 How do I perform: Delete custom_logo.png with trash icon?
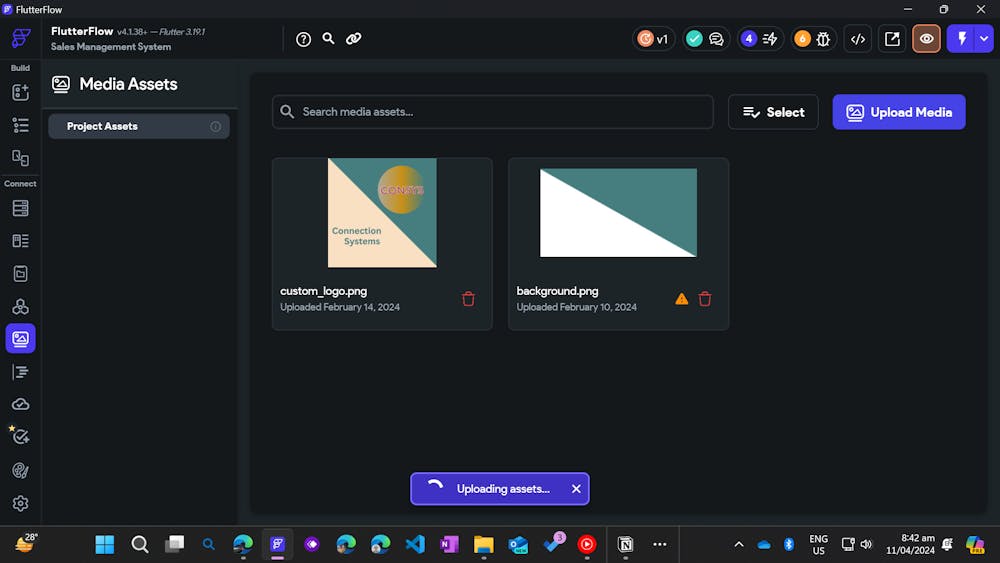pyautogui.click(x=468, y=298)
